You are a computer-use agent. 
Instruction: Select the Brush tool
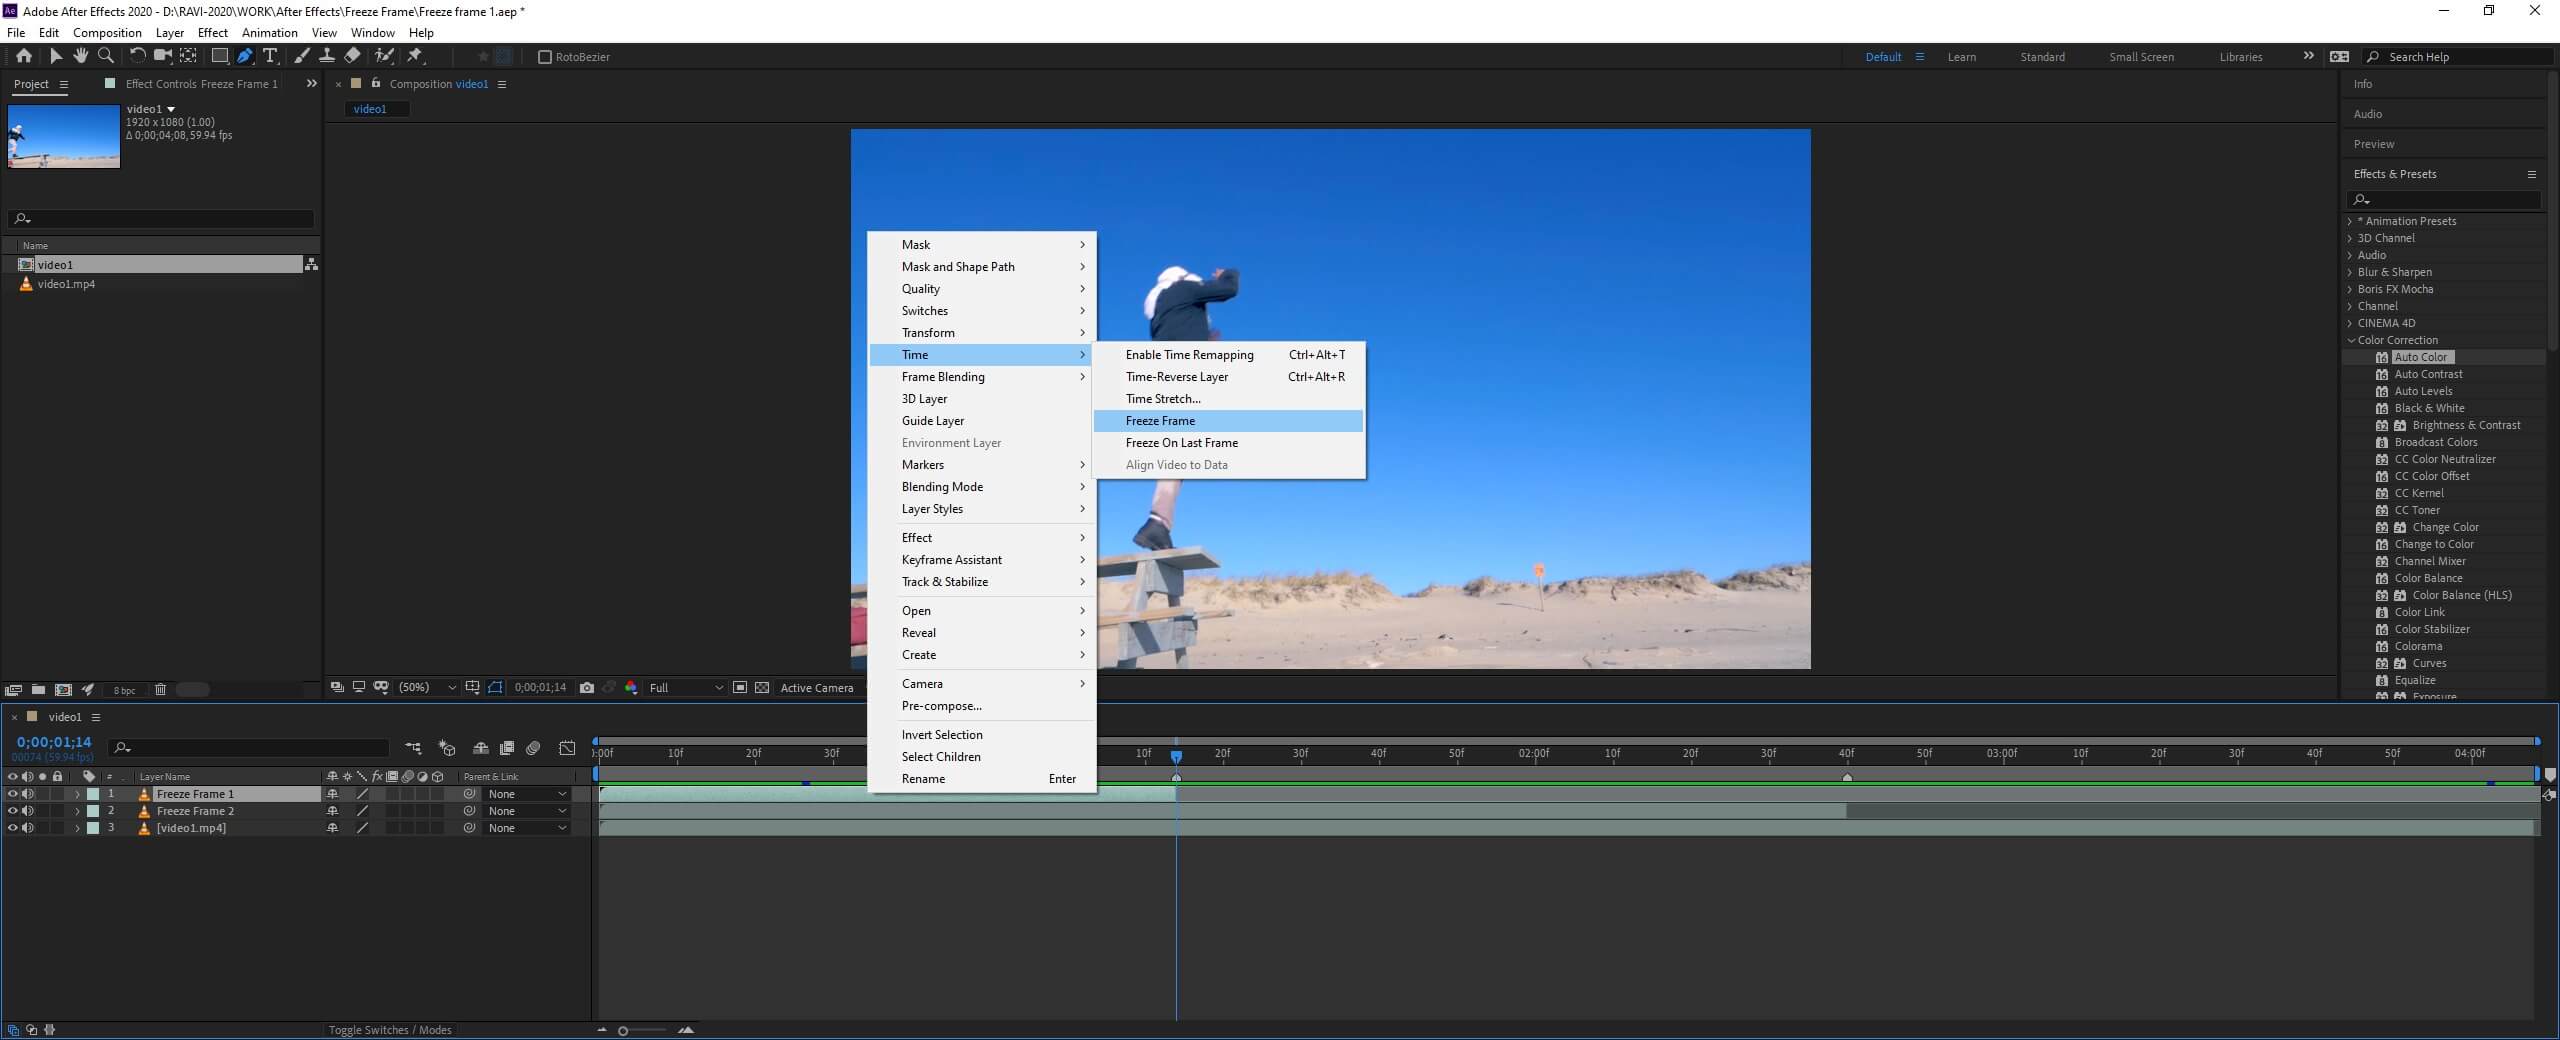tap(301, 56)
